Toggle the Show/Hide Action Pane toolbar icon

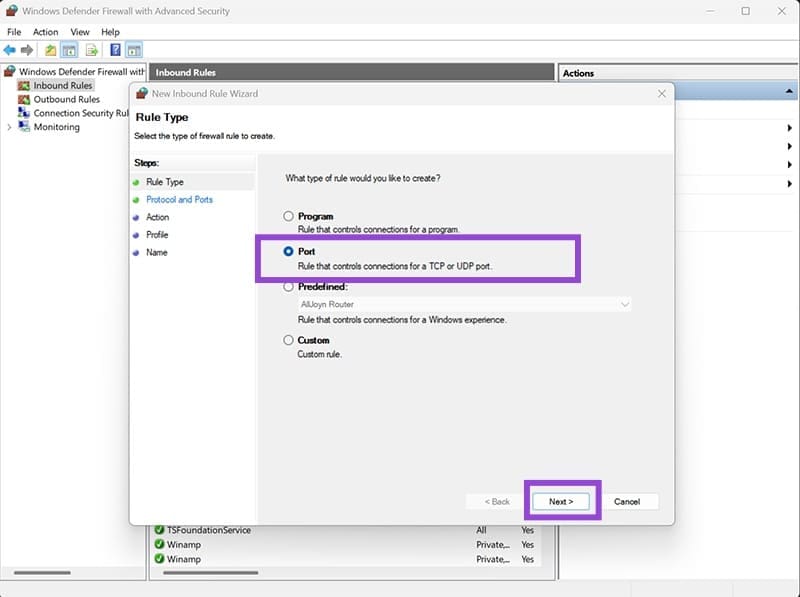[134, 49]
